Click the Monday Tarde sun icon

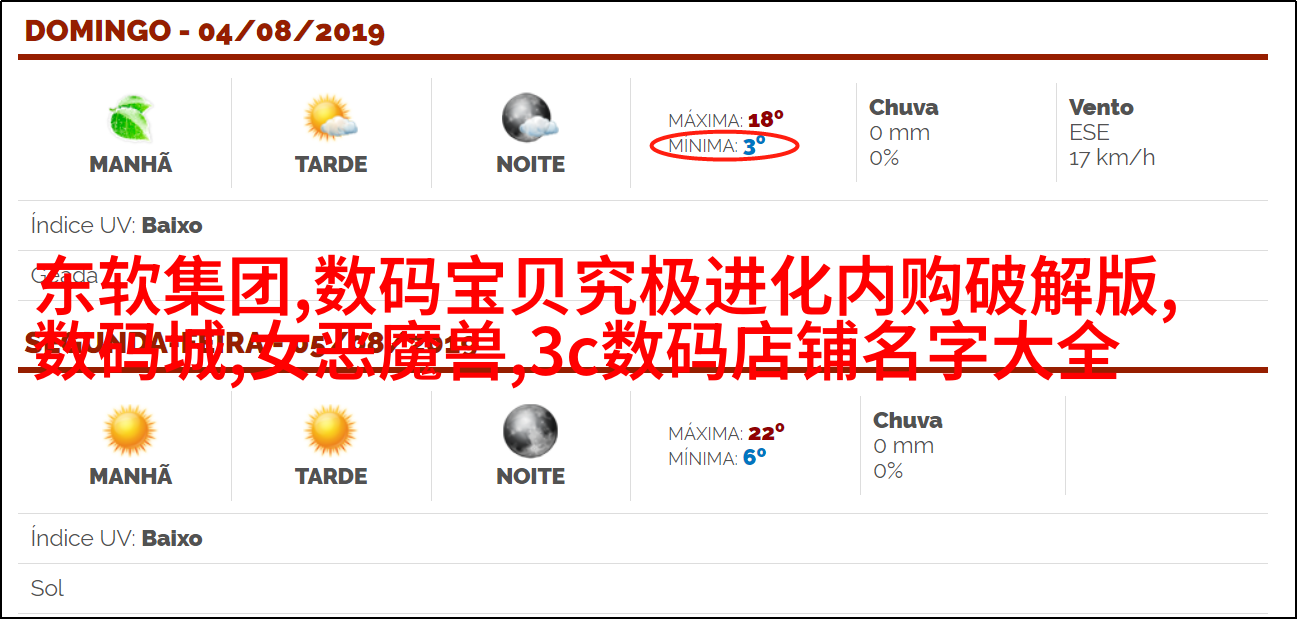331,431
